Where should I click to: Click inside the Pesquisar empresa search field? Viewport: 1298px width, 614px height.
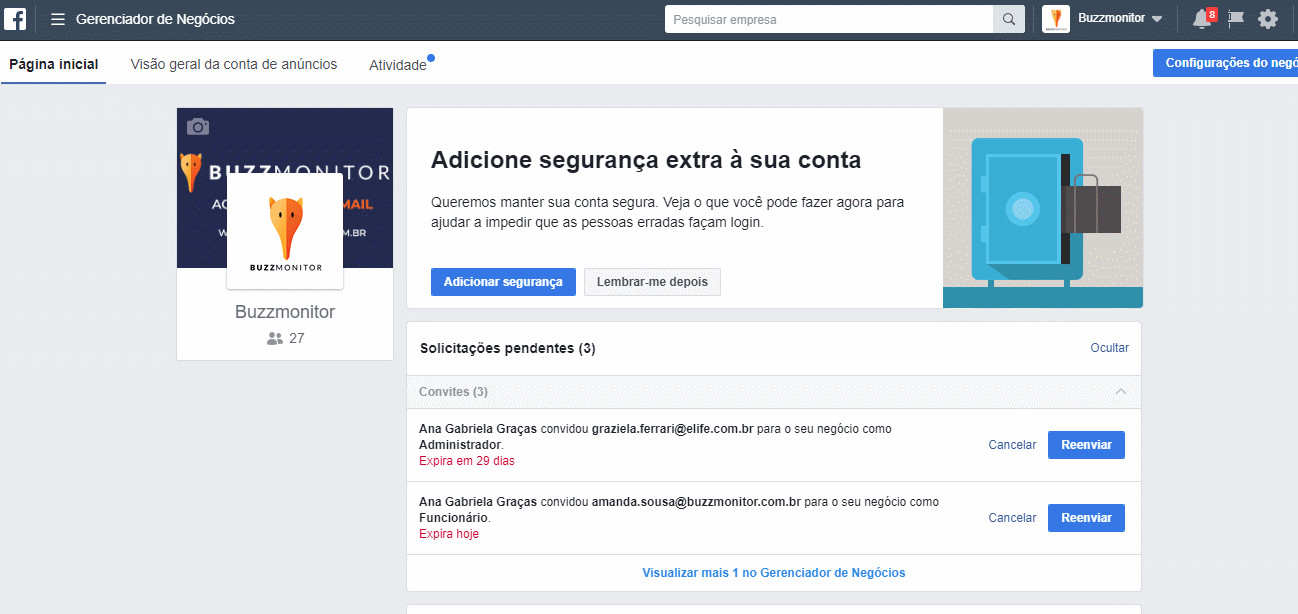point(829,19)
